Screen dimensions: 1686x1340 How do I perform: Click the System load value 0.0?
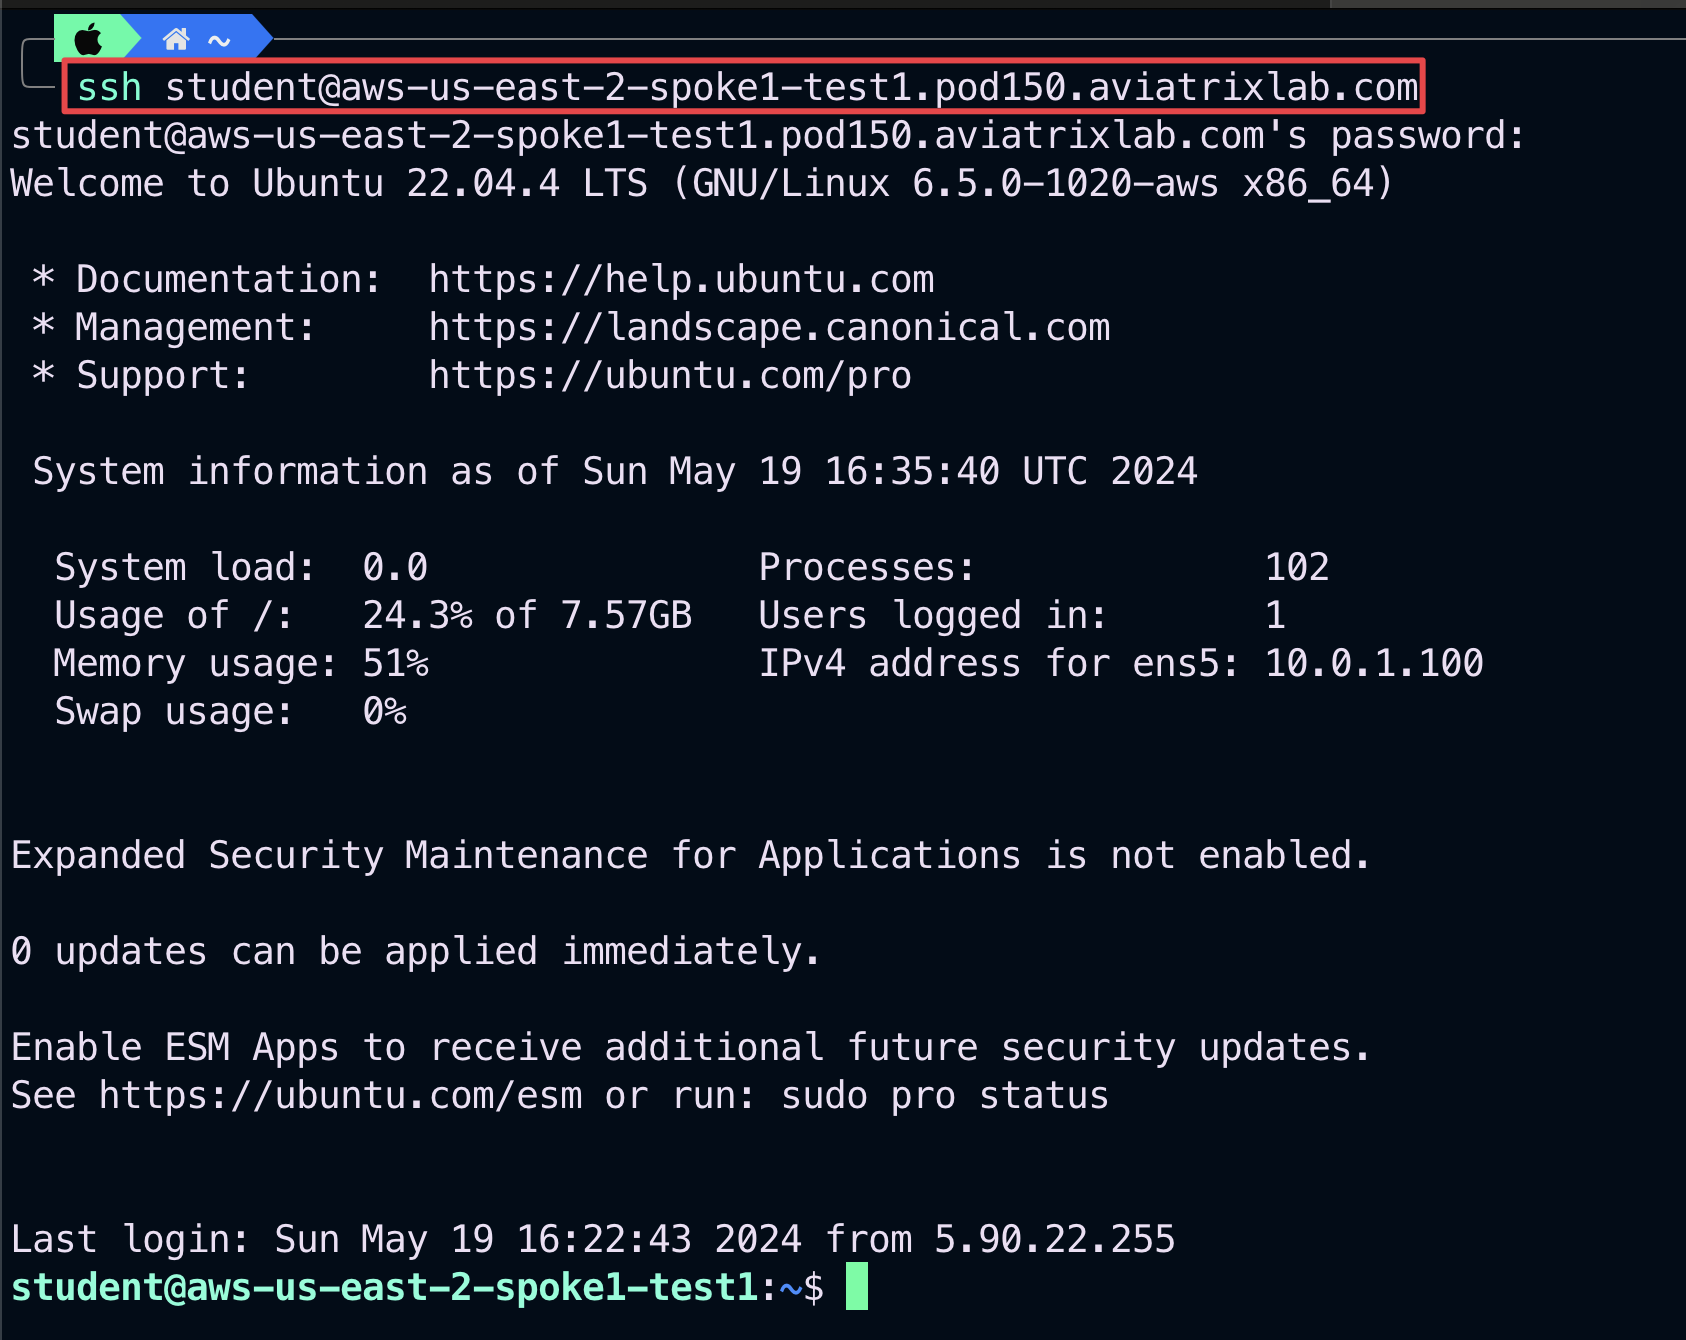[395, 567]
